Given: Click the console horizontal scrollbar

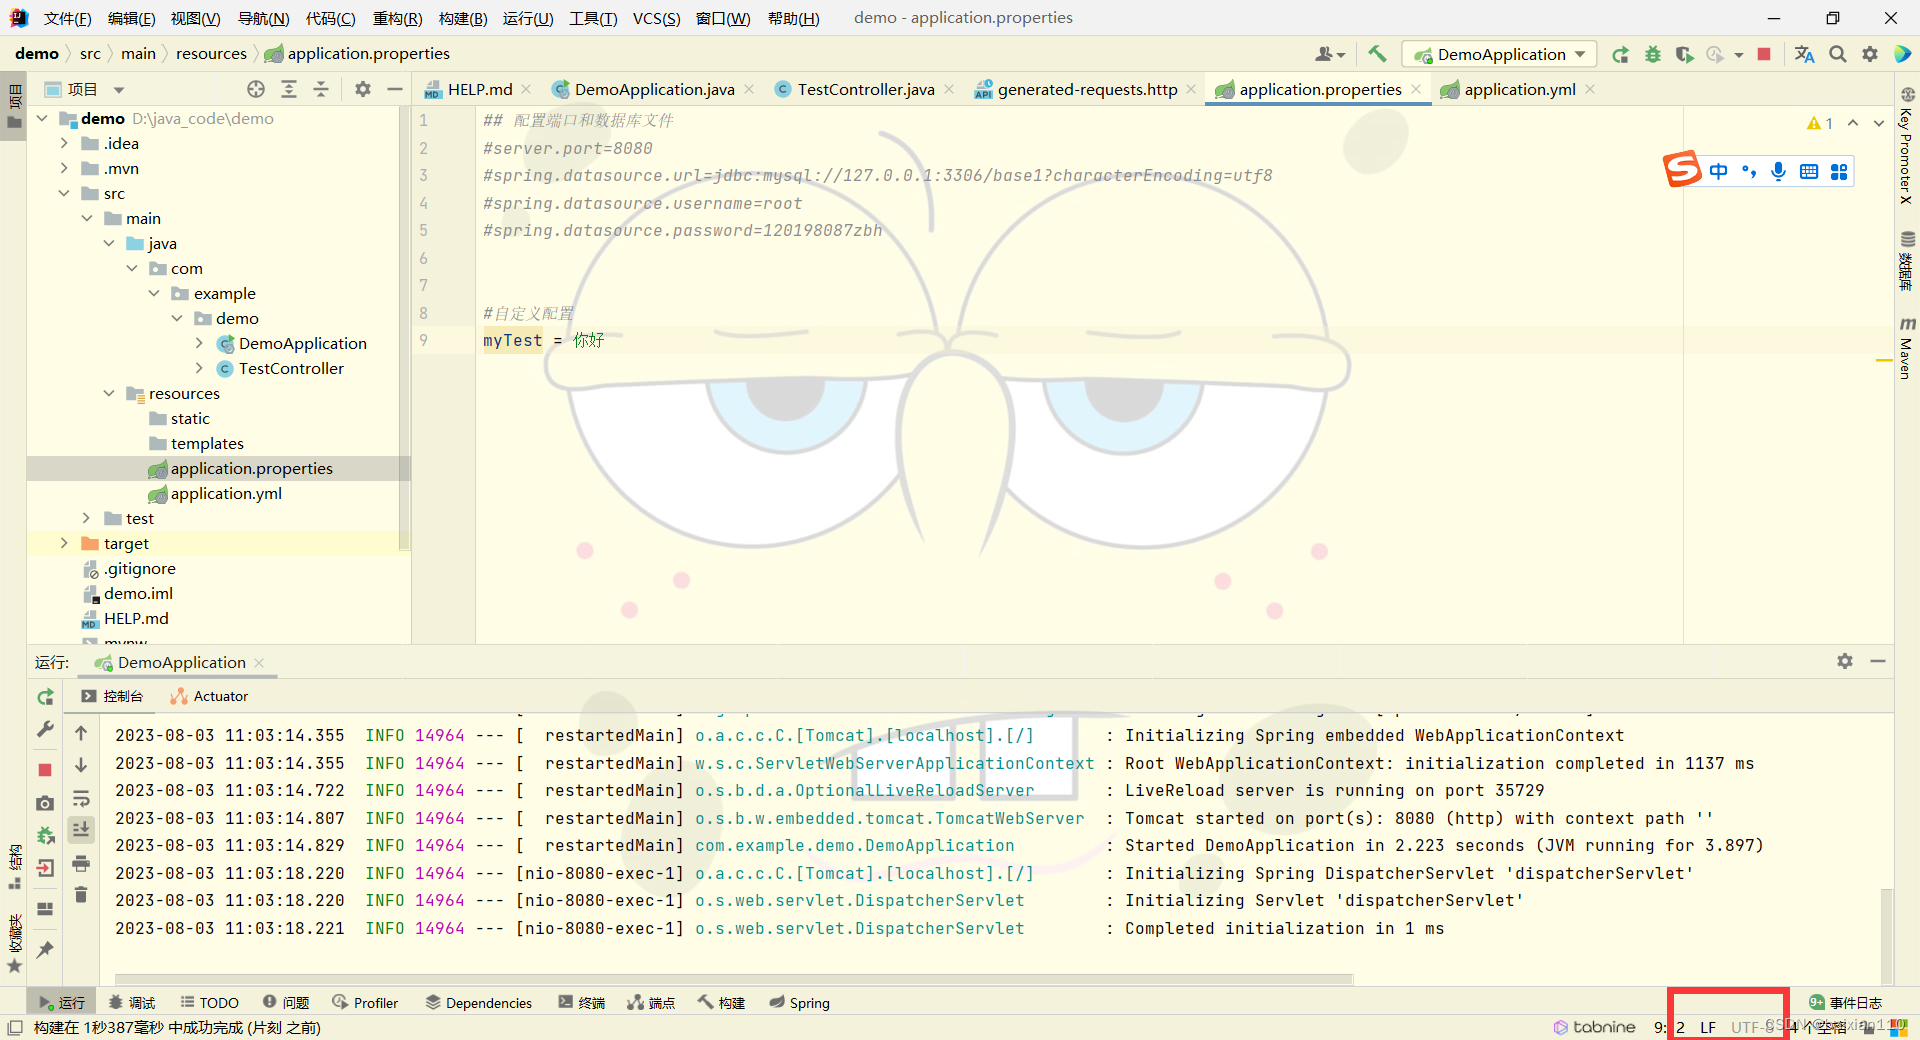Looking at the screenshot, I should tap(734, 979).
